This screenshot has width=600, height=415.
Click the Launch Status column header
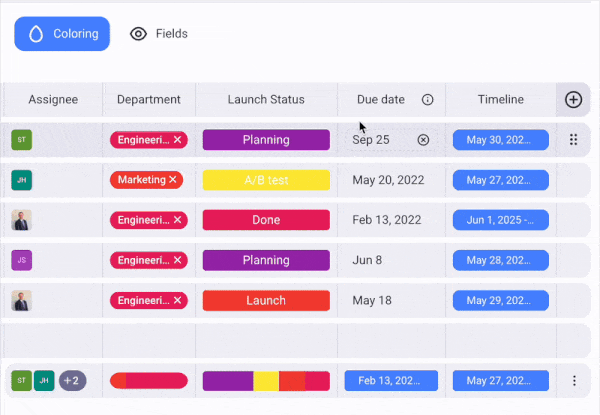click(266, 100)
